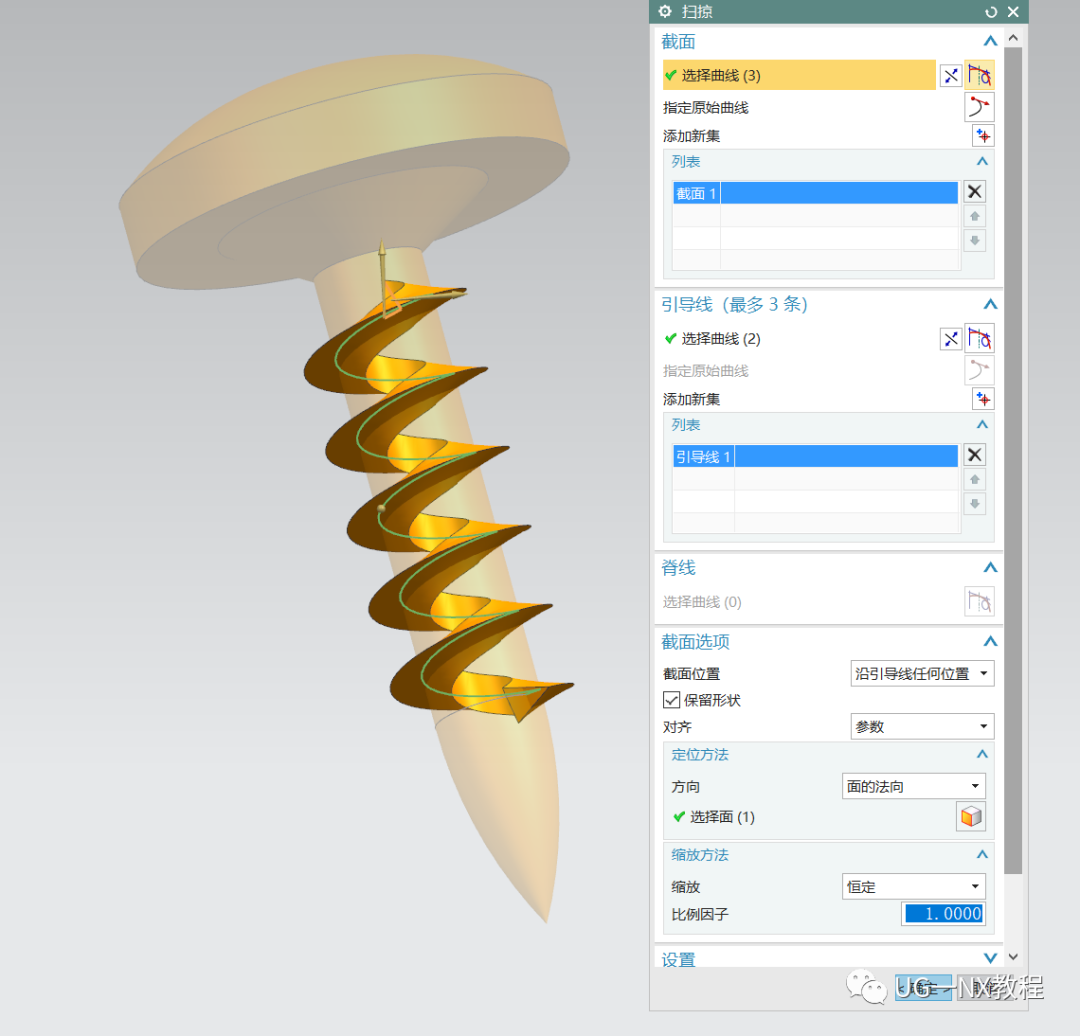Viewport: 1080px width, 1036px height.
Task: Activate the guide 选择曲线 (2) row
Action: coord(799,339)
